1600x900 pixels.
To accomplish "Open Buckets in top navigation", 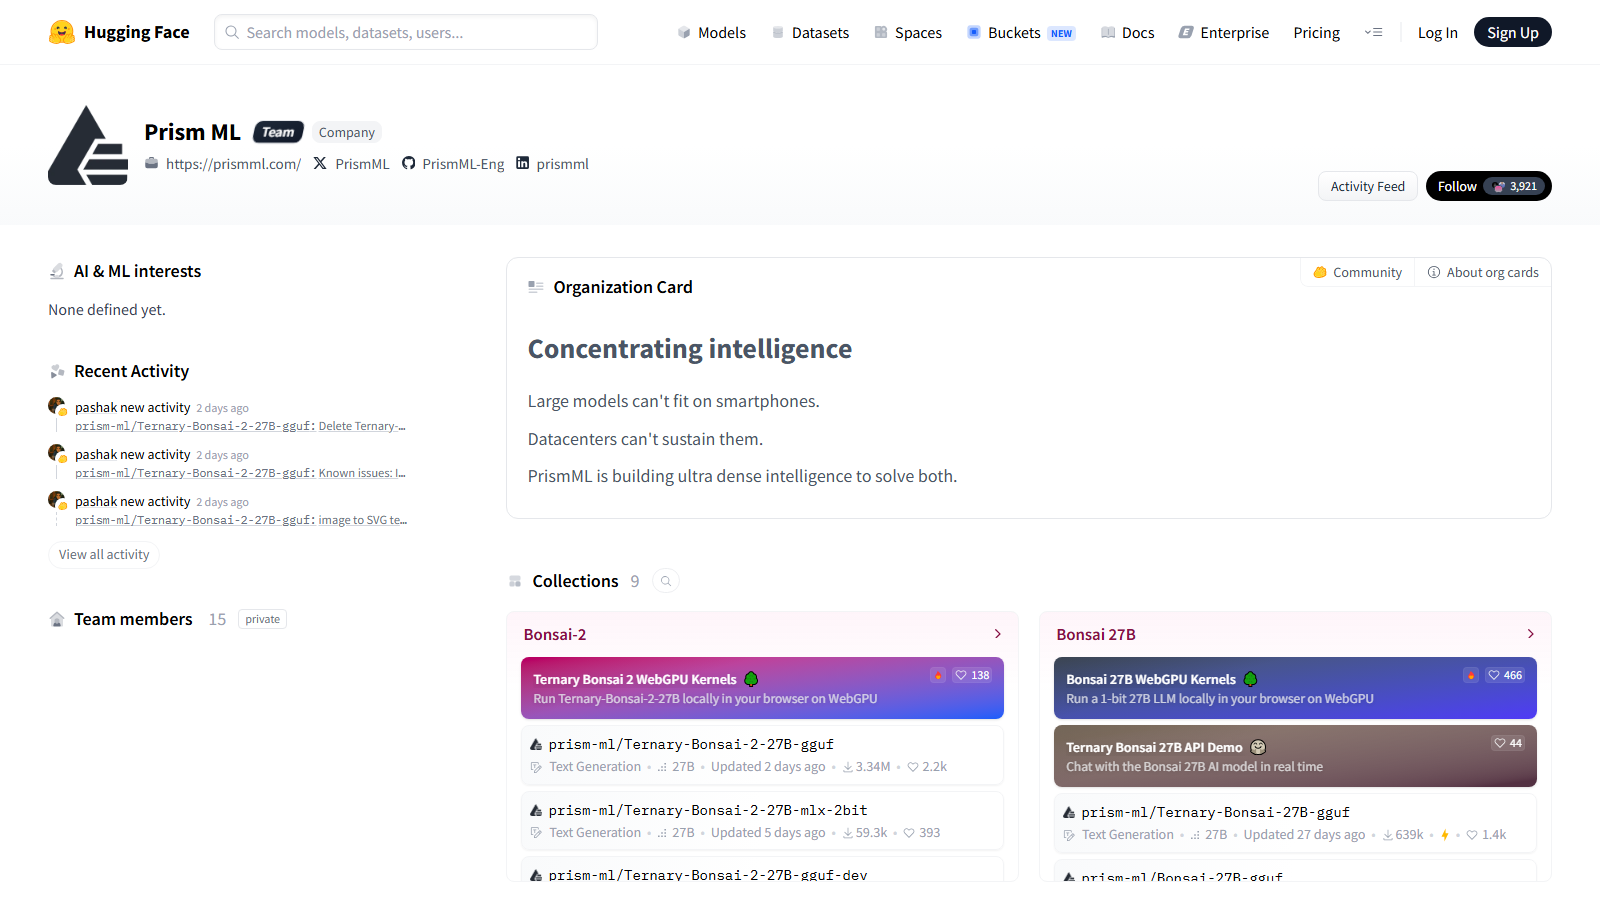I will 1021,32.
